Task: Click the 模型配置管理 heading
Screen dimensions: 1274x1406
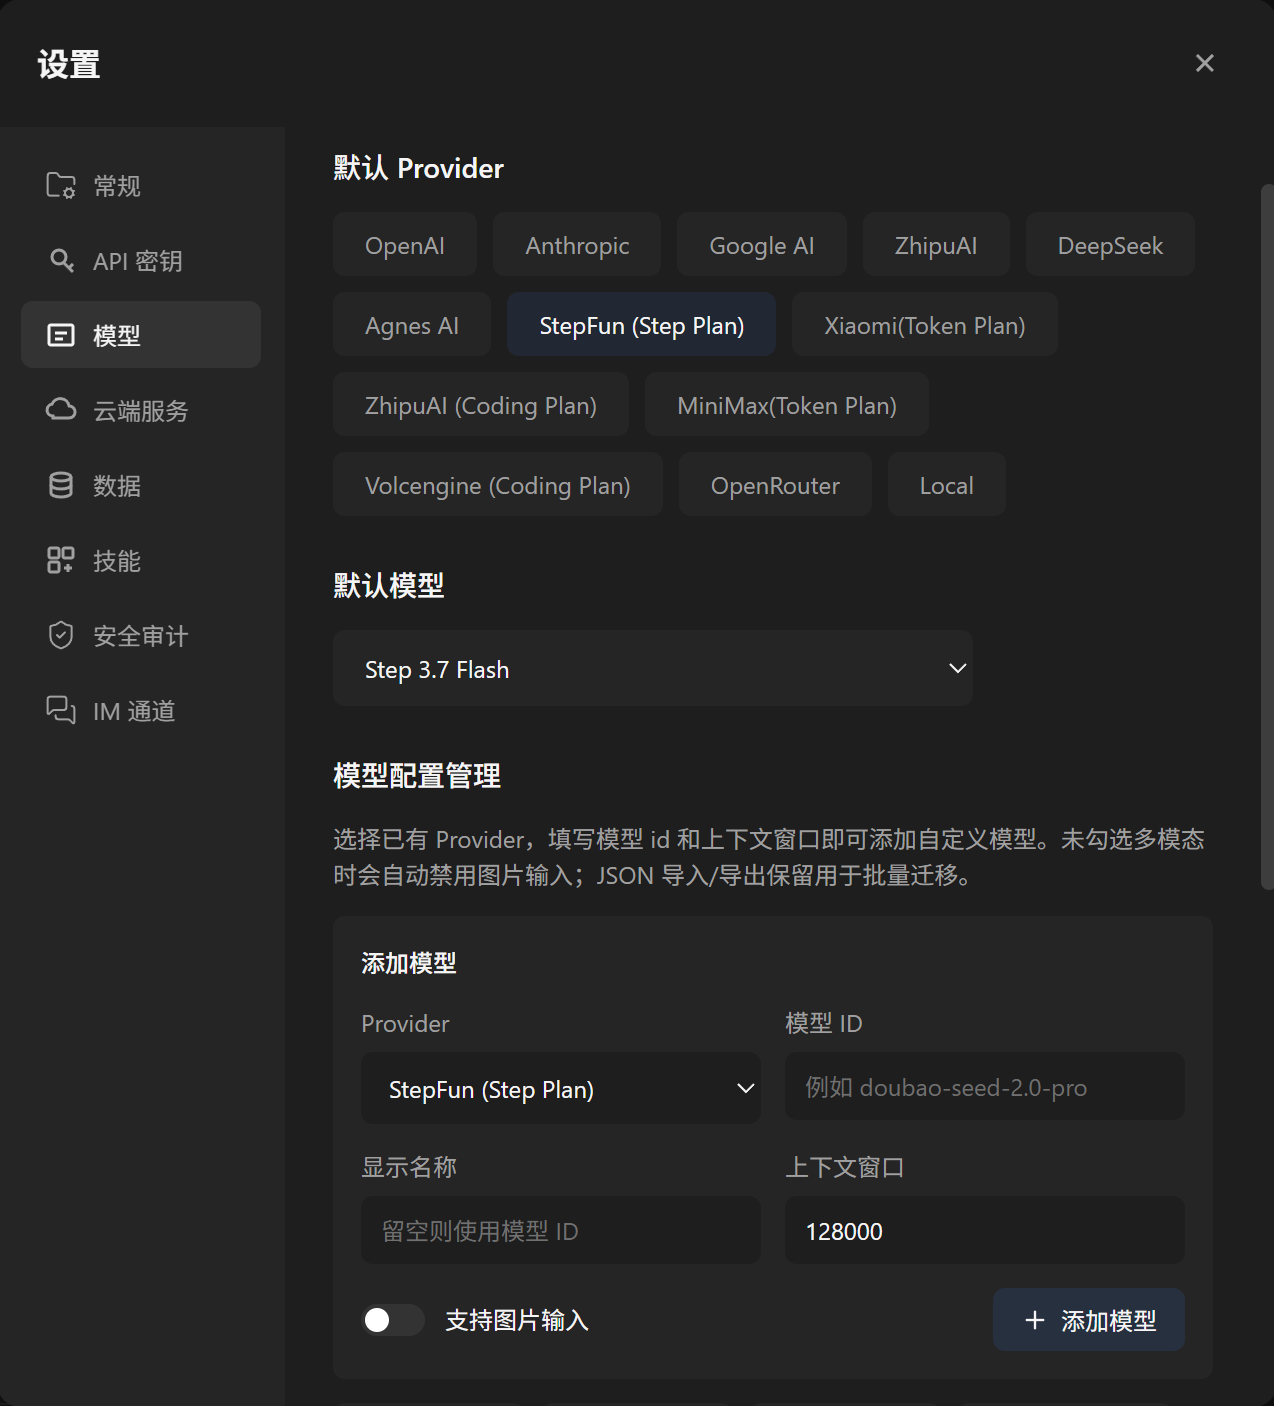Action: click(417, 775)
